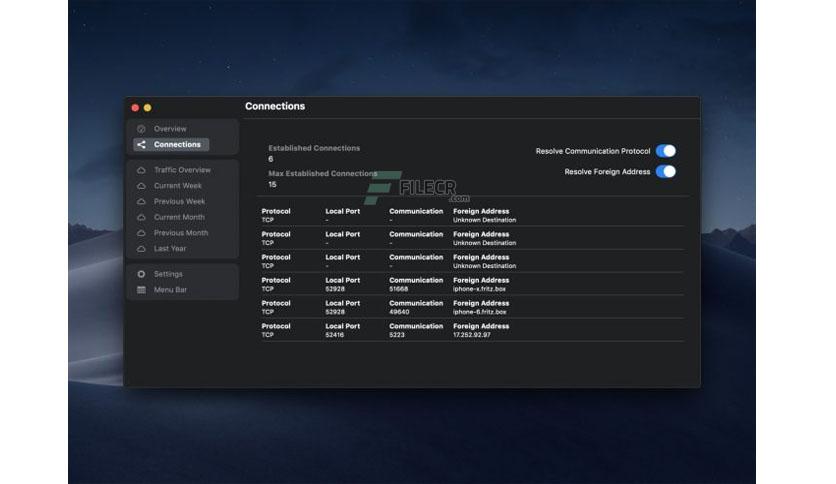Toggle Resolve Communication Protocol switch
Viewport: 836px width, 484px height.
[x=665, y=151]
